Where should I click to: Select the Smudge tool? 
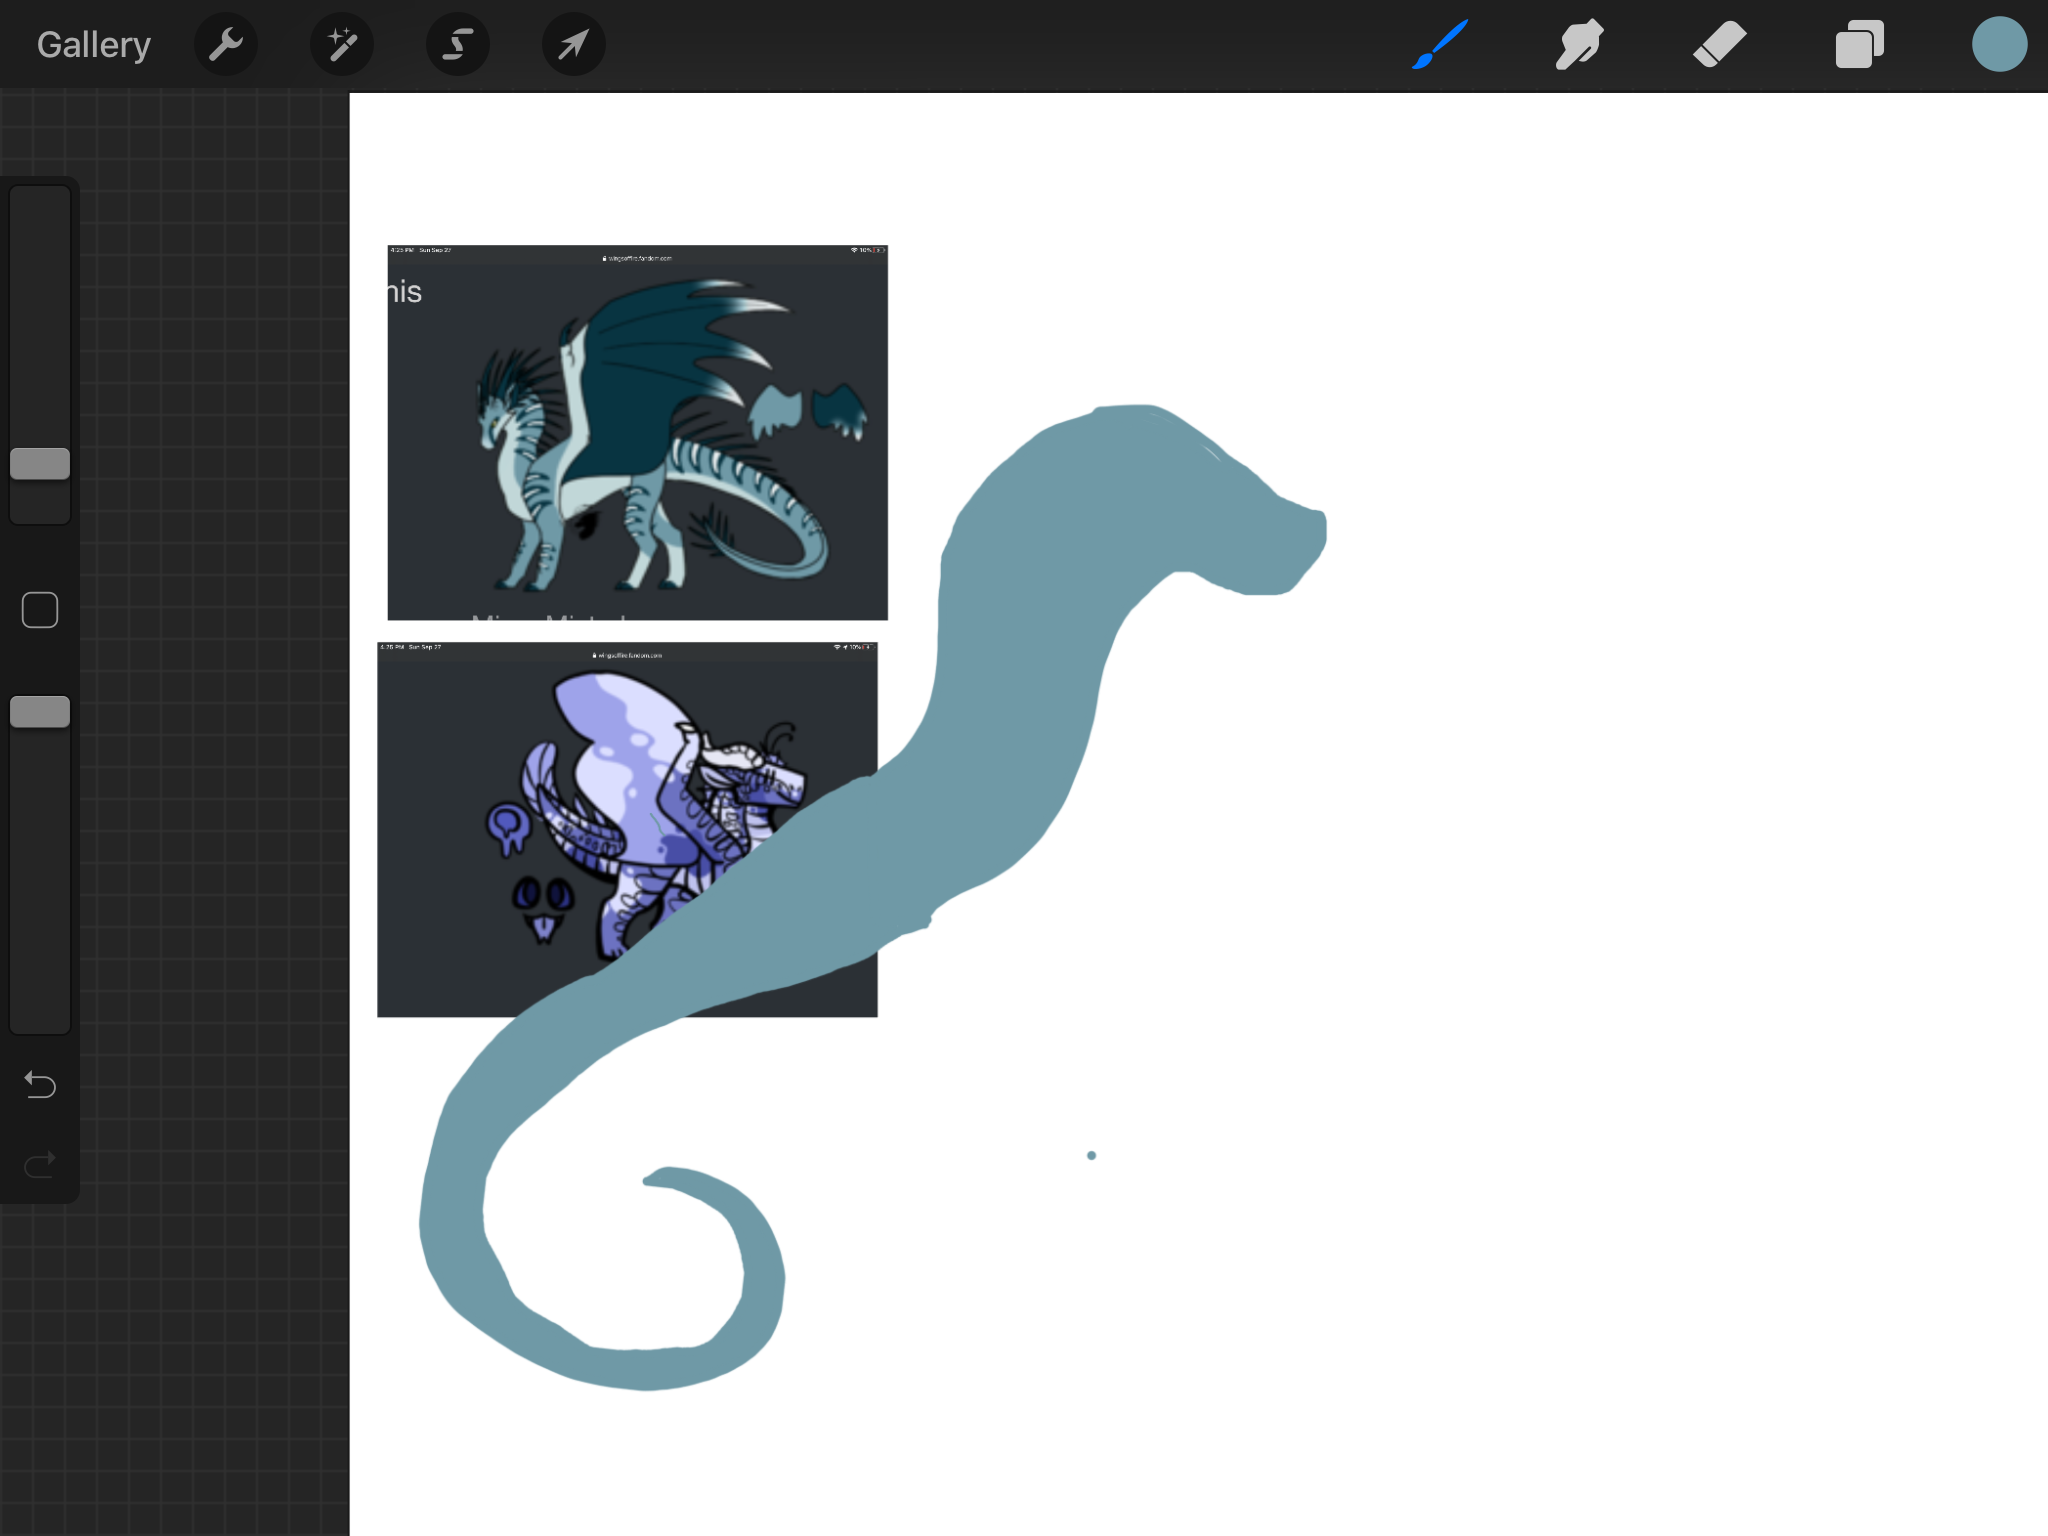[x=1580, y=45]
